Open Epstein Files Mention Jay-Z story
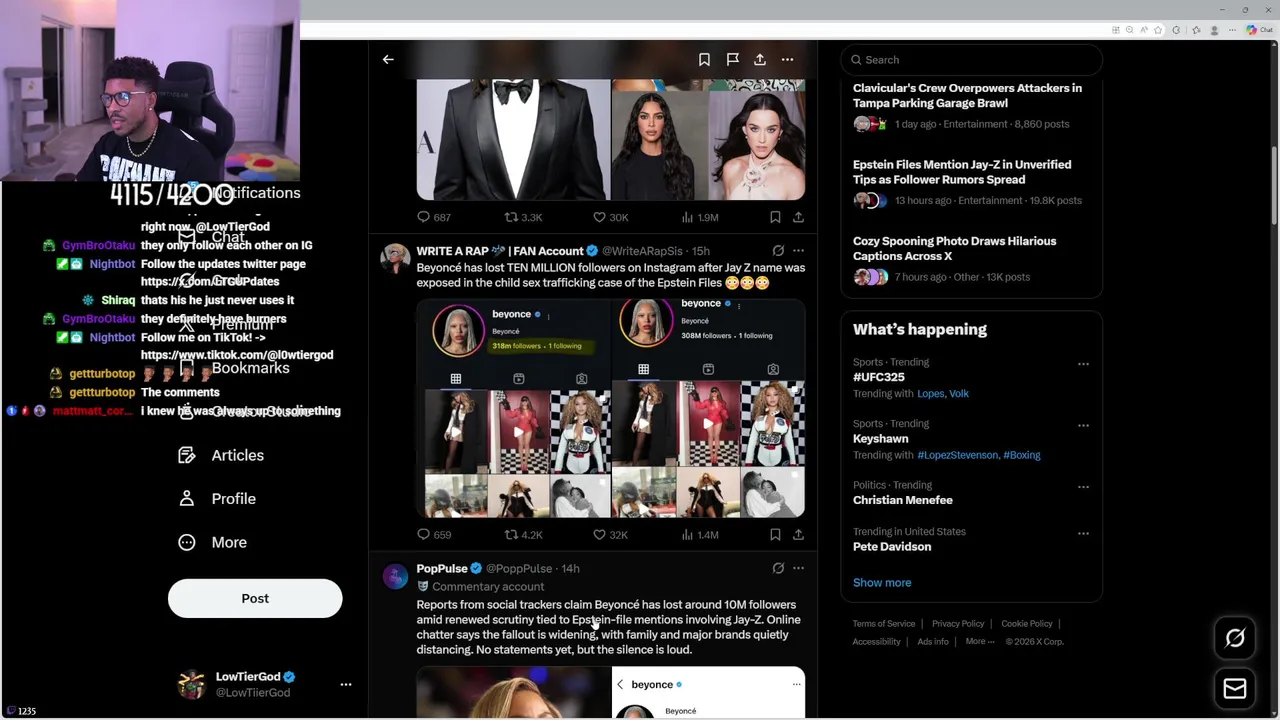This screenshot has height=720, width=1280. [971, 184]
